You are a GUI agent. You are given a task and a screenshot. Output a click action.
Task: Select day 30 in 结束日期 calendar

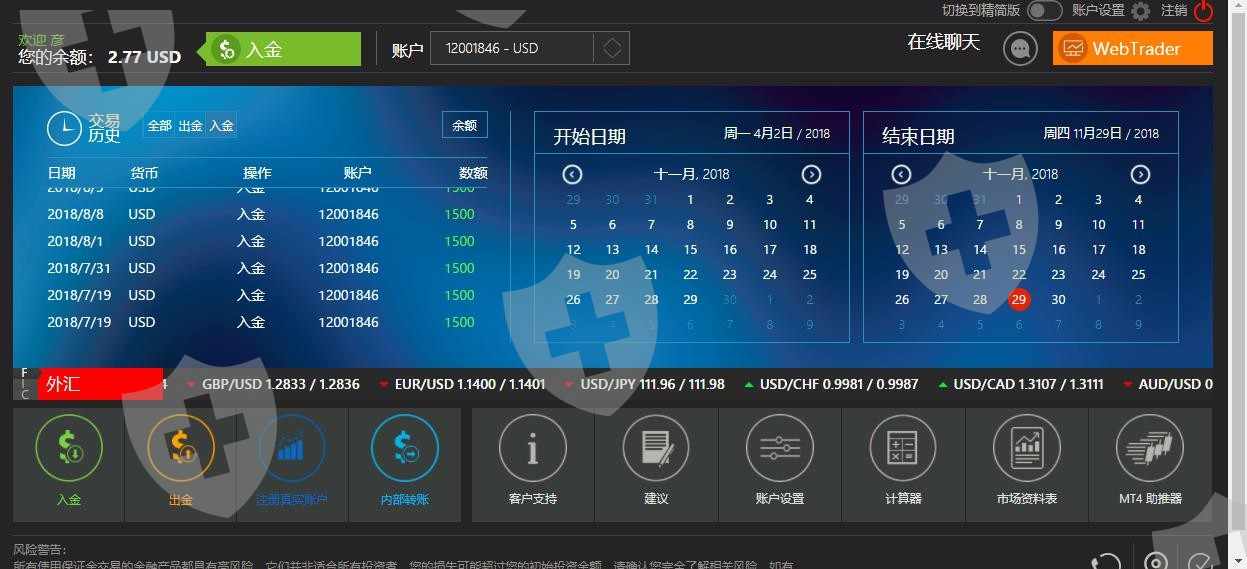point(1058,299)
